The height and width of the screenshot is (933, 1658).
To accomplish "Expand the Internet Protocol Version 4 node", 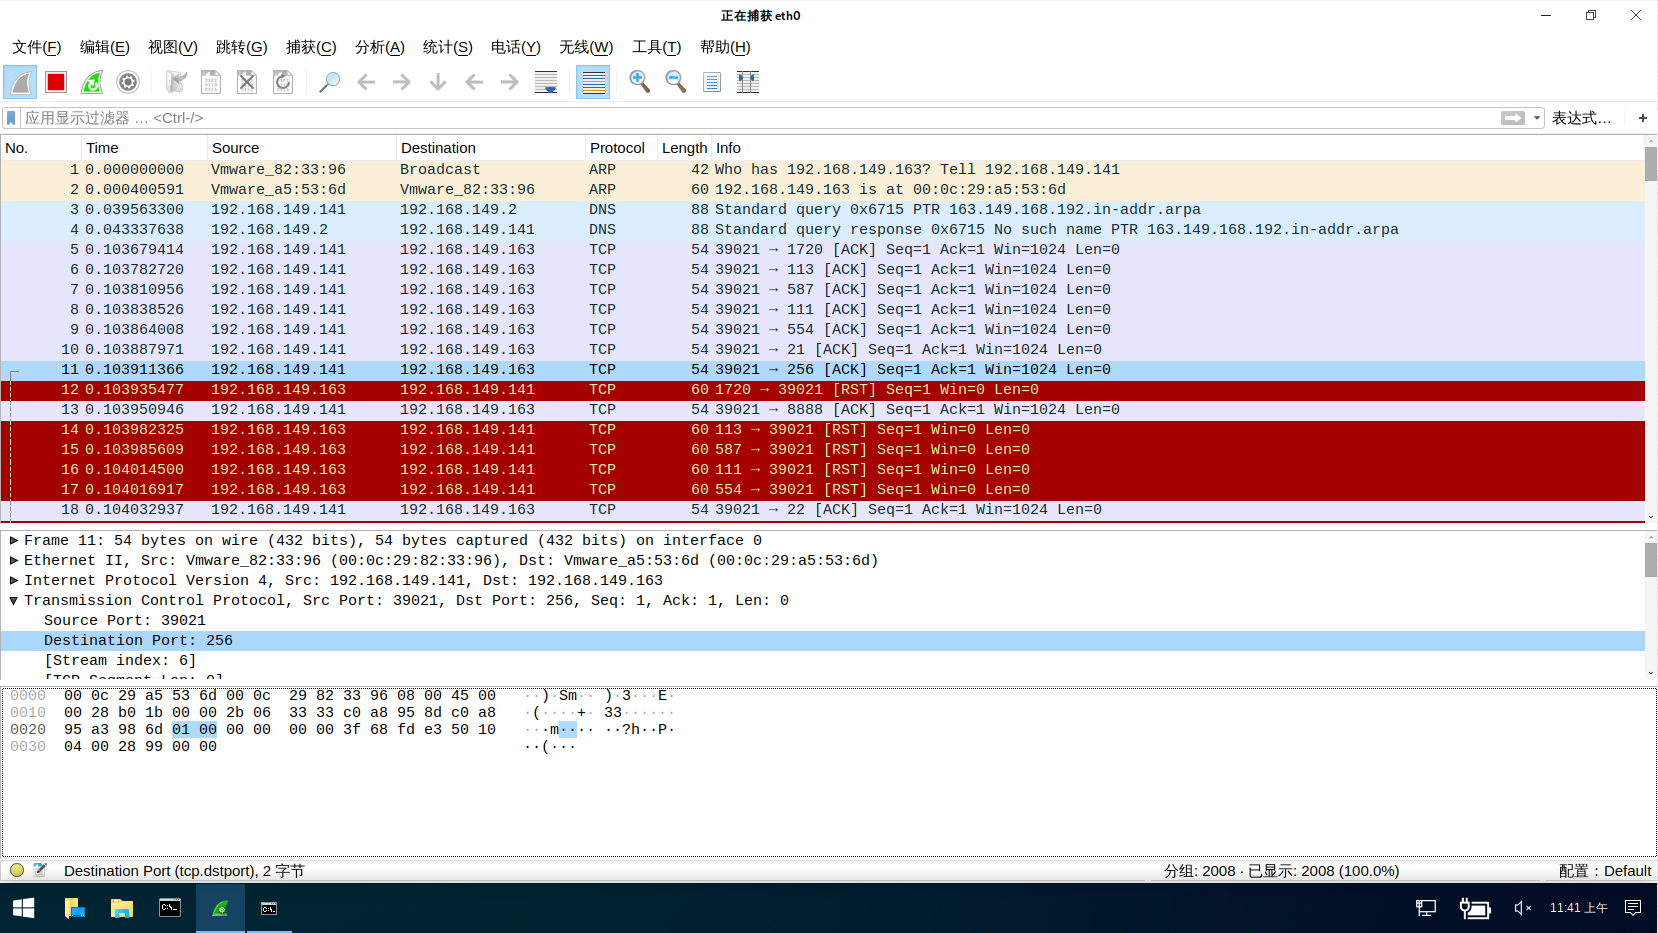I will point(14,580).
